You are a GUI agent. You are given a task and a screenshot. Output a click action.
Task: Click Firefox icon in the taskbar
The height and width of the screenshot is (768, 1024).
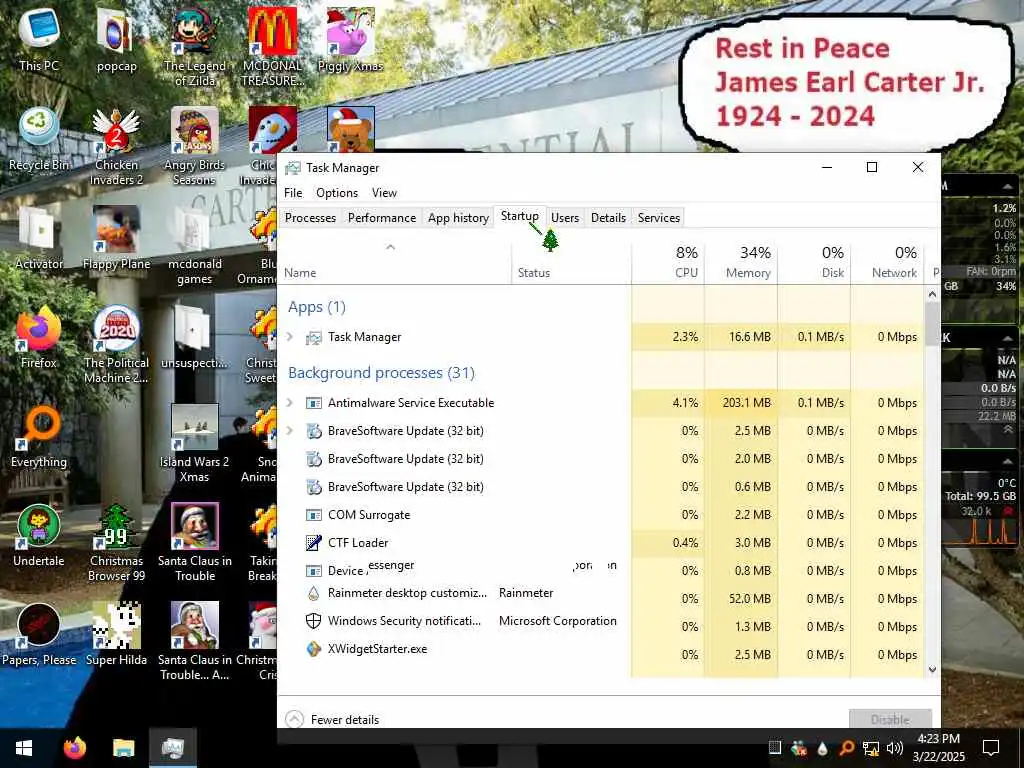[x=75, y=748]
